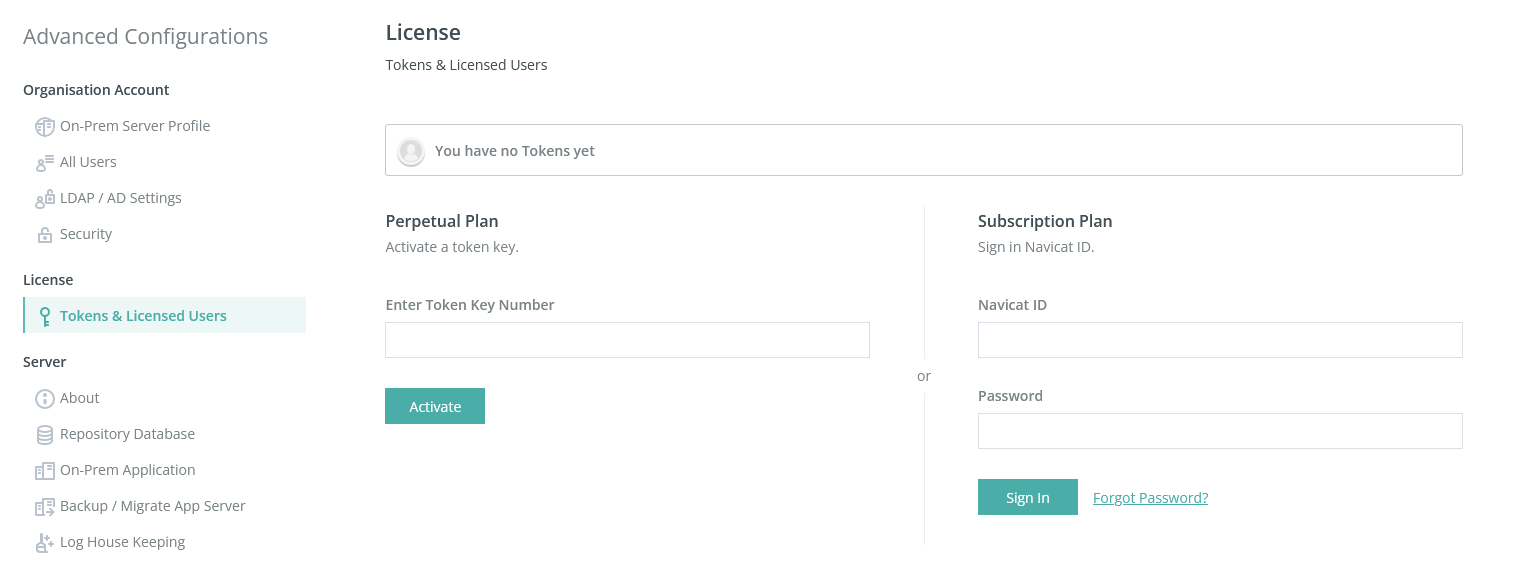Screen dimensions: 1520x574
Task: Click the avatar icon in the tokens notice
Action: pos(410,151)
